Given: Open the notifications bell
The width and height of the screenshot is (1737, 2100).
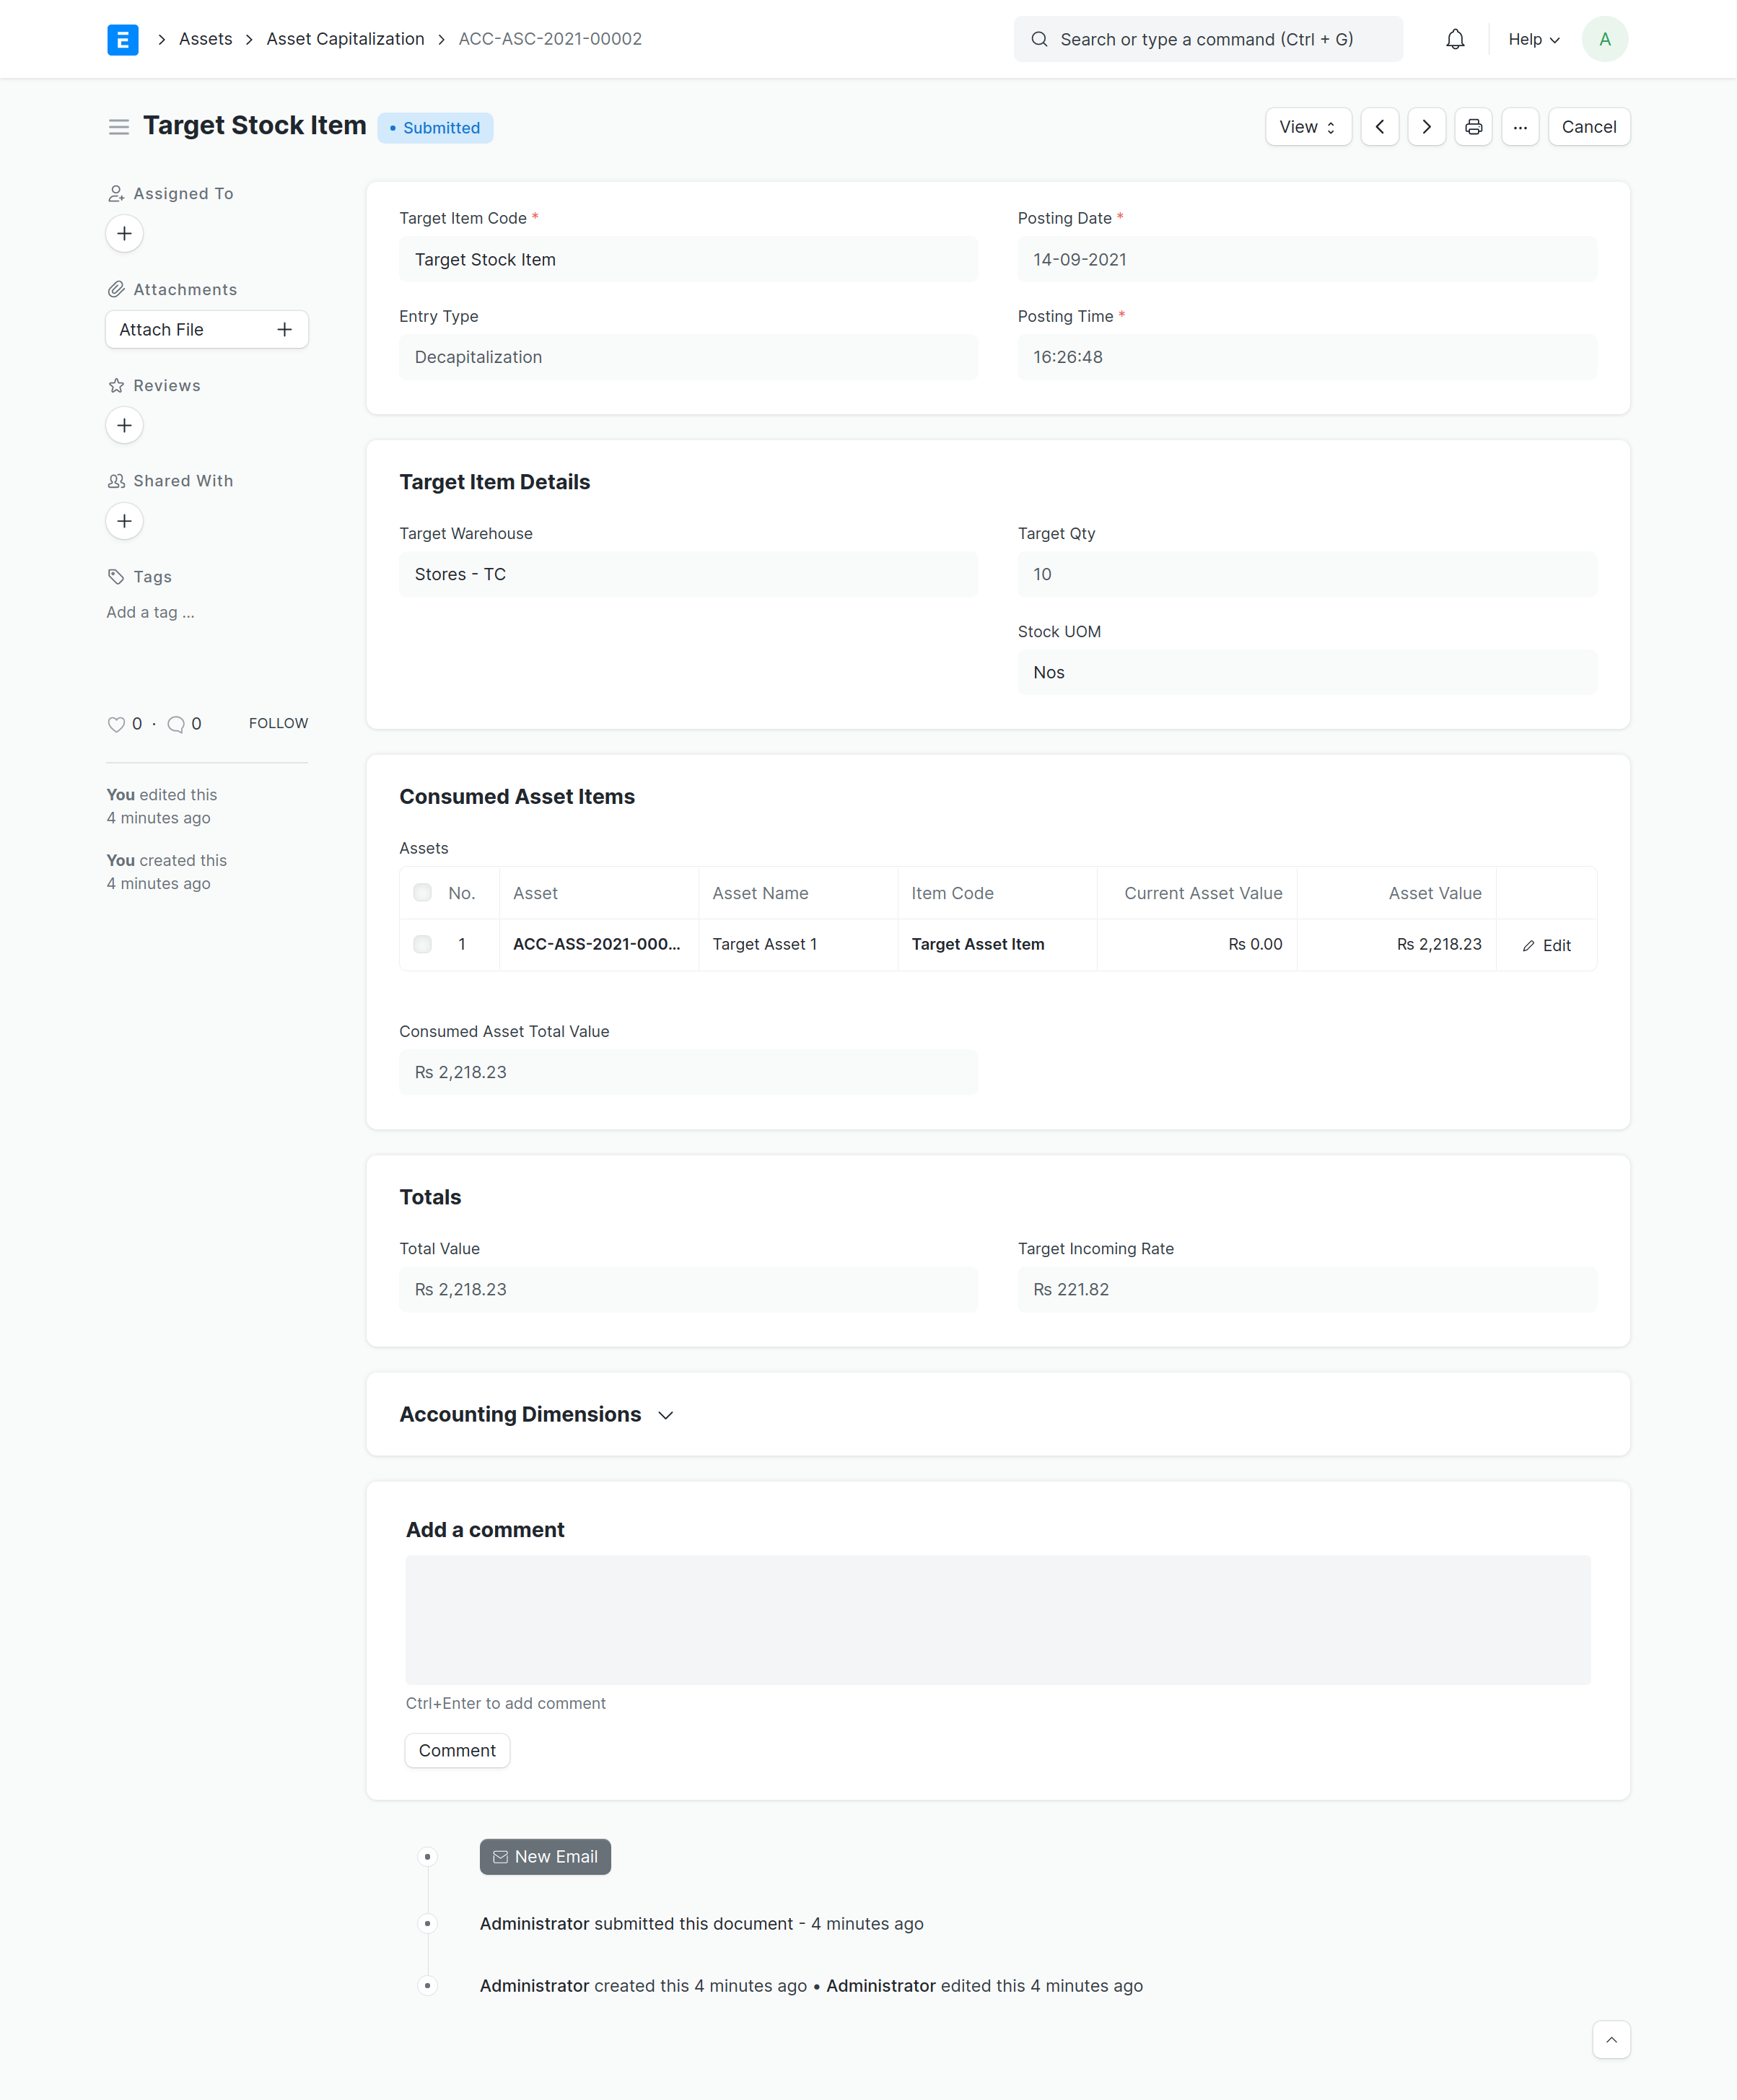Looking at the screenshot, I should [x=1455, y=39].
